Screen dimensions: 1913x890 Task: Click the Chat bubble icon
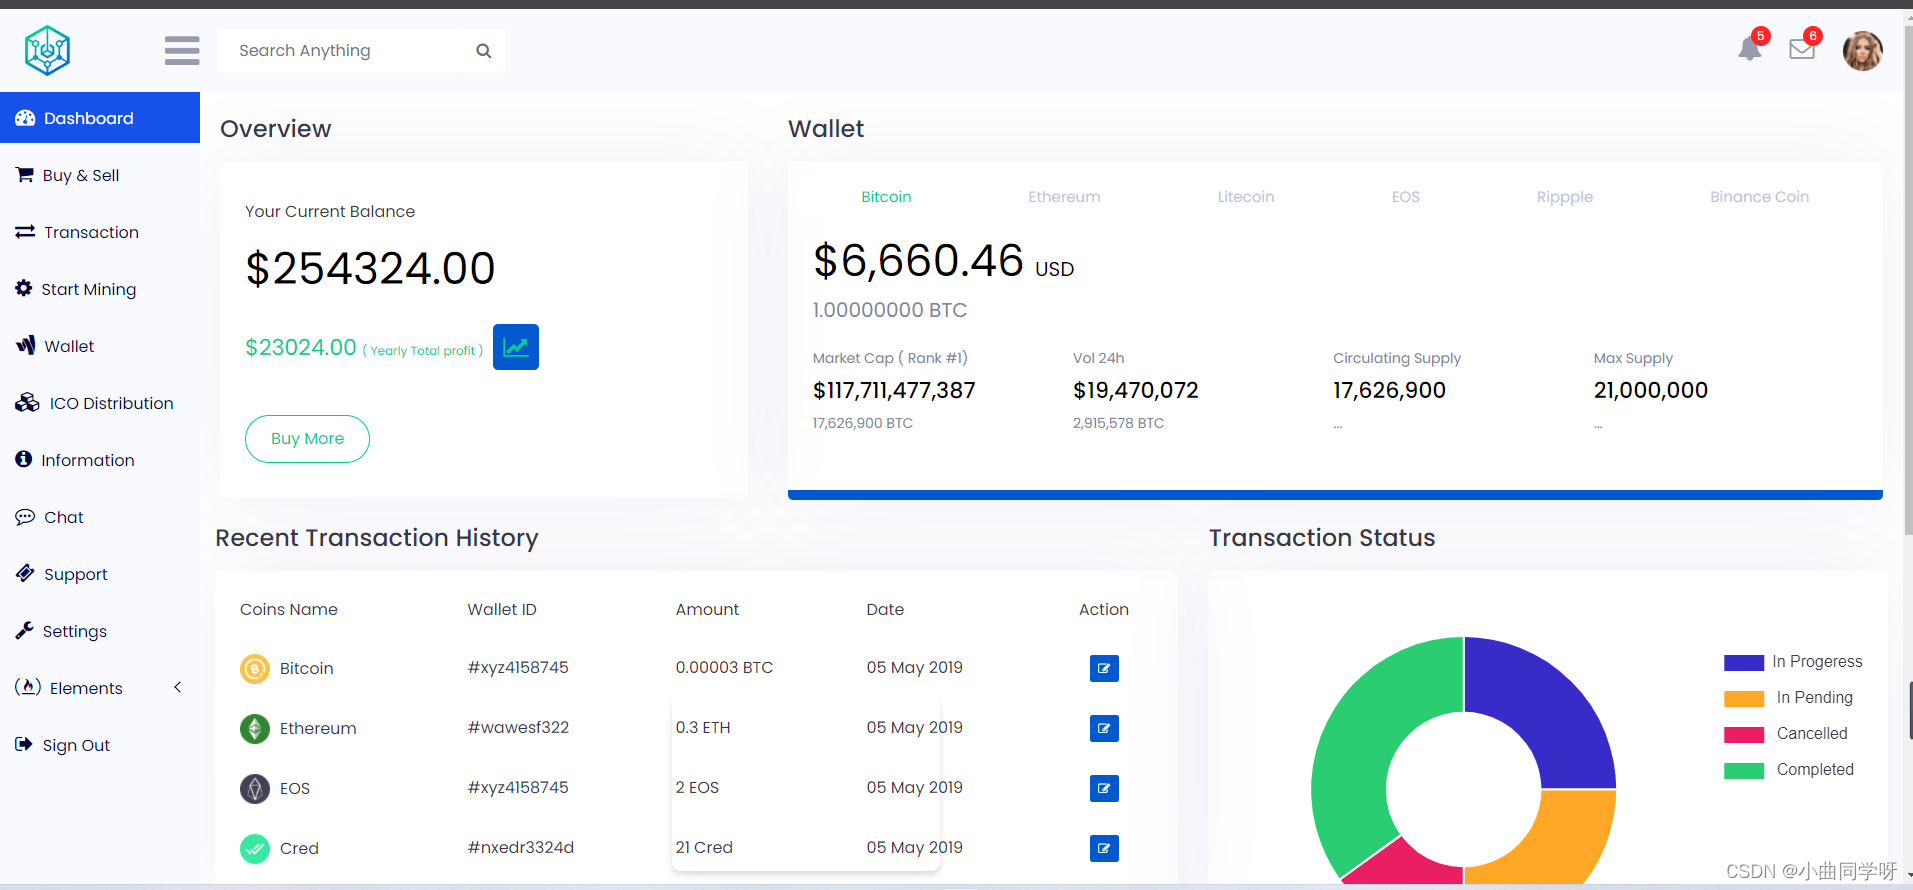point(25,517)
